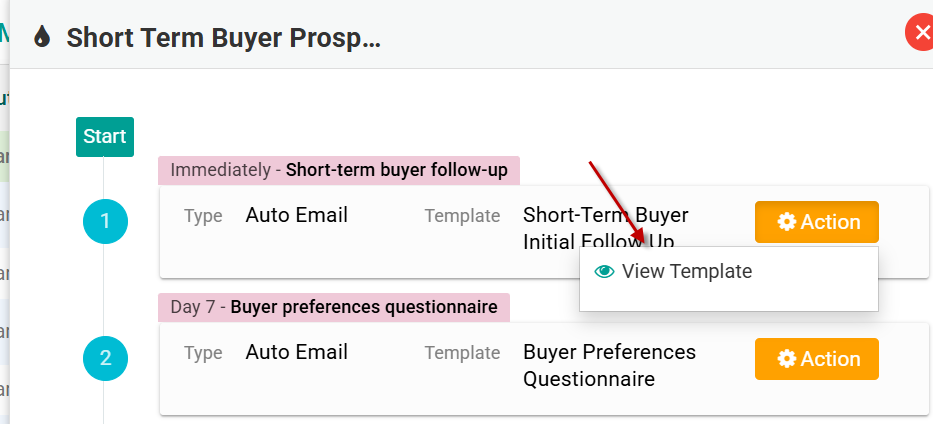Image resolution: width=933 pixels, height=424 pixels.
Task: Select the step 2 circle marker
Action: click(x=105, y=359)
